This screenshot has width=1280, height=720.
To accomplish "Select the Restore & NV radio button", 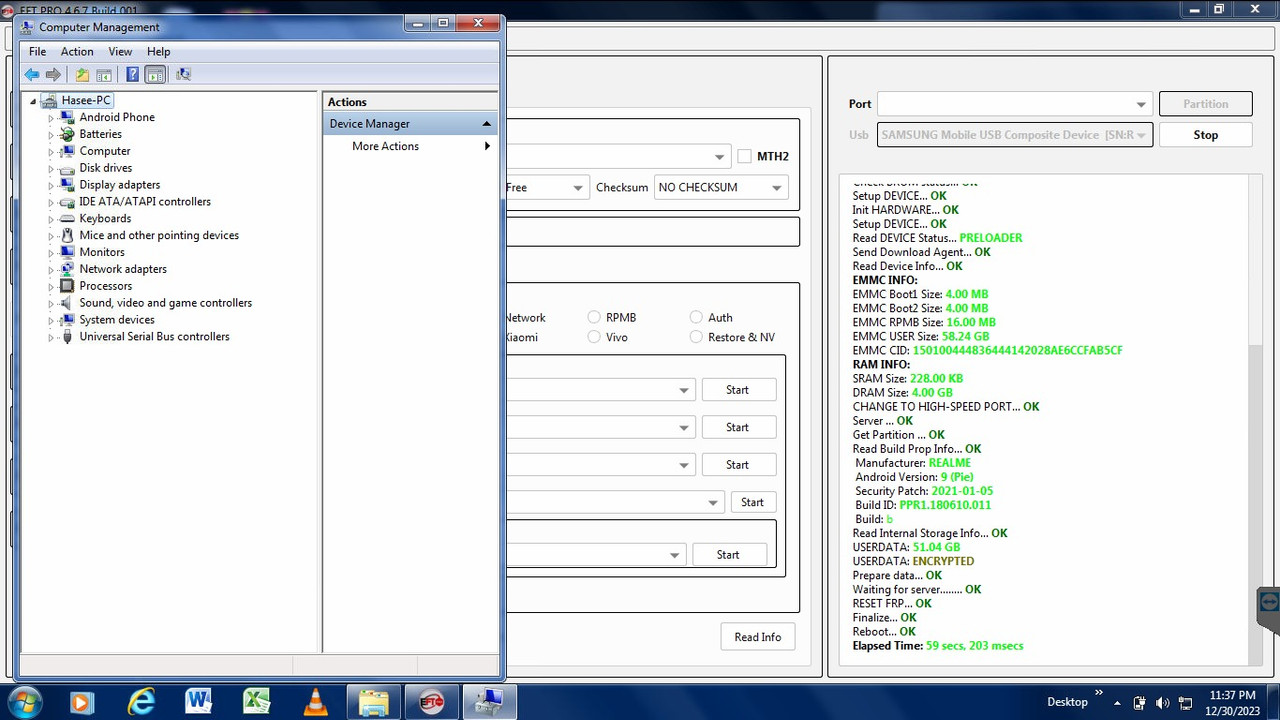I will 696,337.
